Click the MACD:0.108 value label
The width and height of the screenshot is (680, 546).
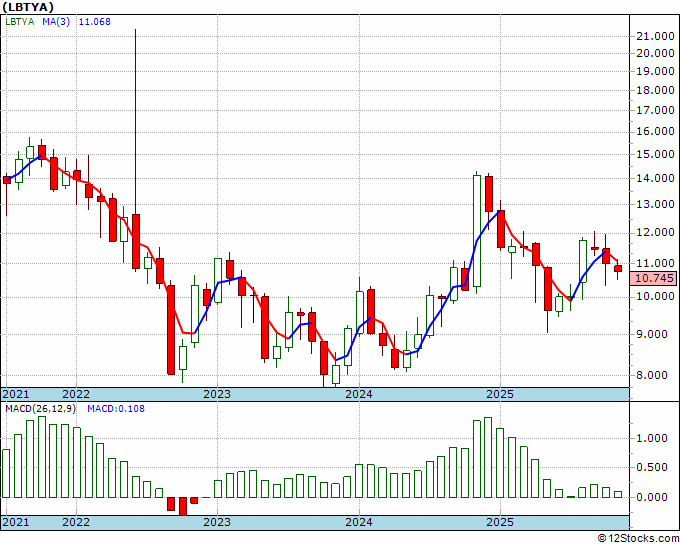(x=116, y=409)
